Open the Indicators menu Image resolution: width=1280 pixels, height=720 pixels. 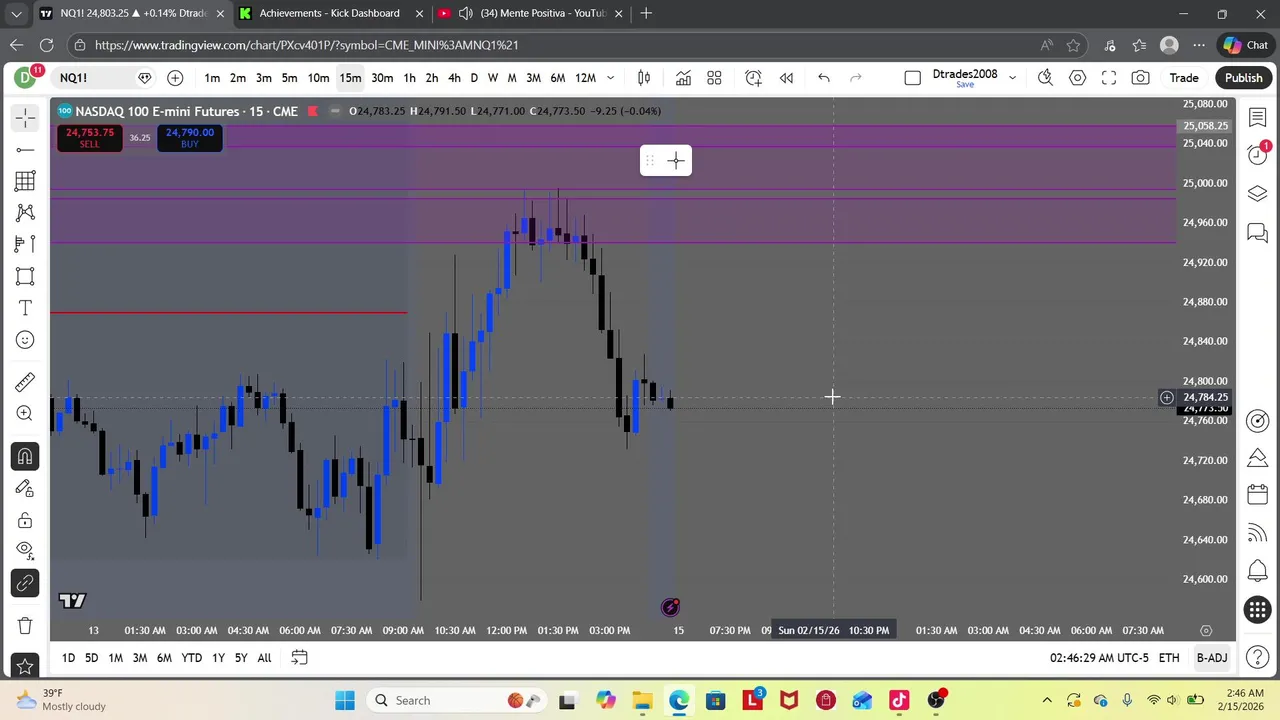pyautogui.click(x=683, y=78)
